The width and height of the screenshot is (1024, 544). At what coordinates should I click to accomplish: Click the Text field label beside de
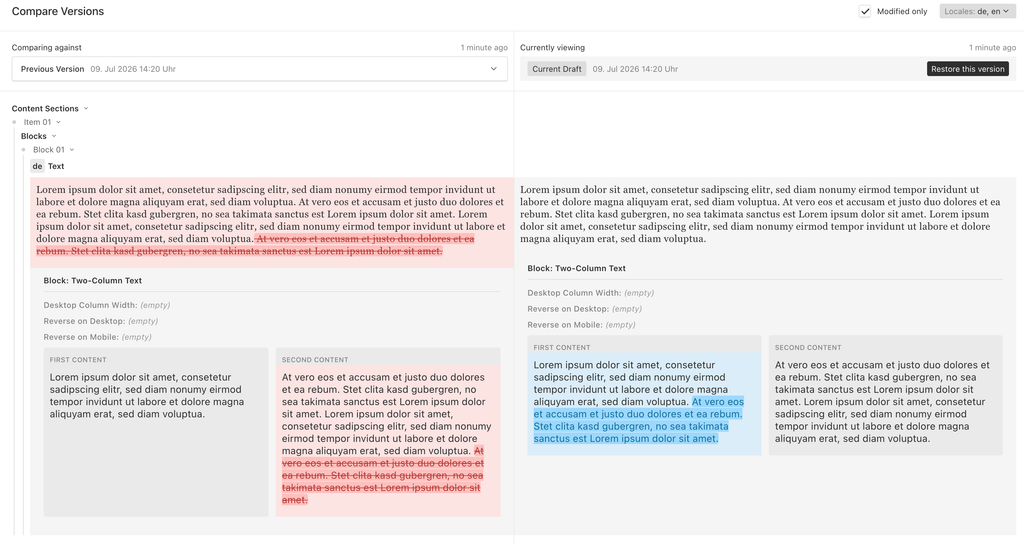click(56, 166)
